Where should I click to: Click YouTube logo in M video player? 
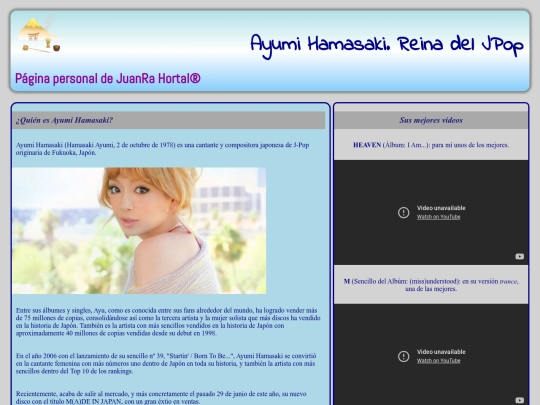coord(519,400)
